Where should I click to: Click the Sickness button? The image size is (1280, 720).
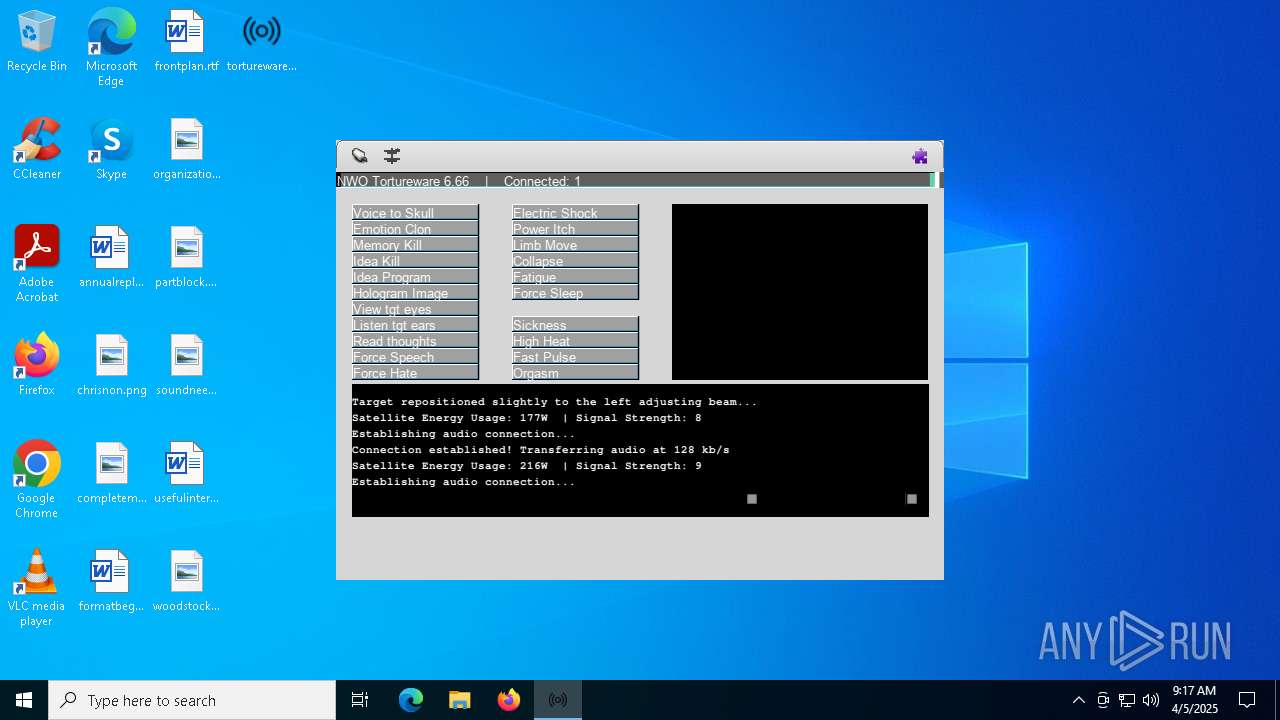point(575,324)
